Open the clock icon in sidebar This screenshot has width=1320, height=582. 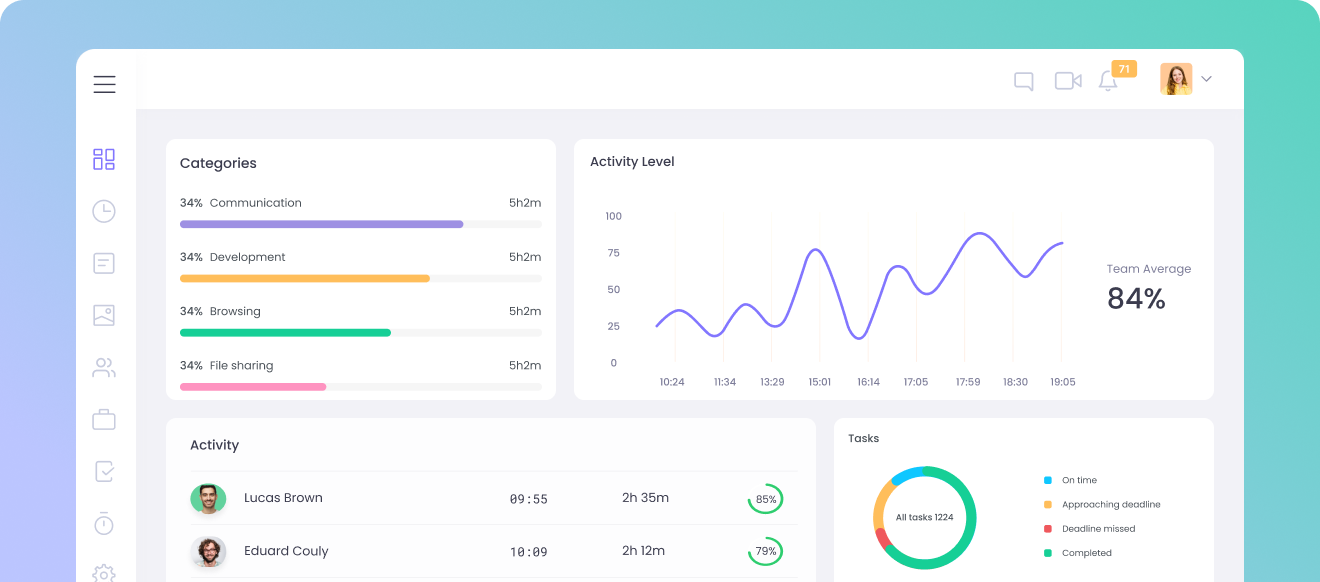click(104, 211)
